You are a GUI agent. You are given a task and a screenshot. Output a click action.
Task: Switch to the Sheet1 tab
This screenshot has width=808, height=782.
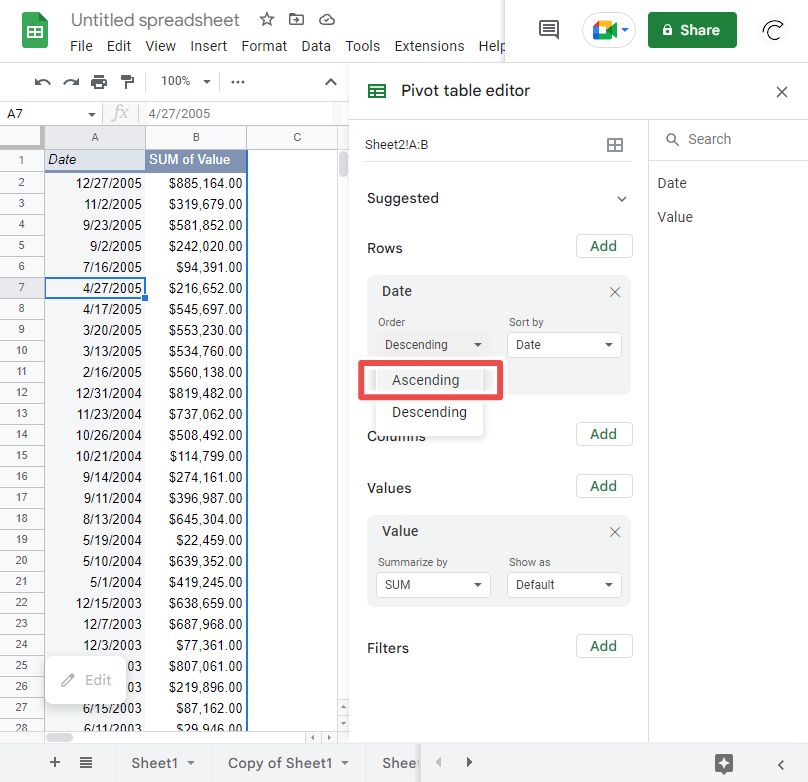point(154,763)
